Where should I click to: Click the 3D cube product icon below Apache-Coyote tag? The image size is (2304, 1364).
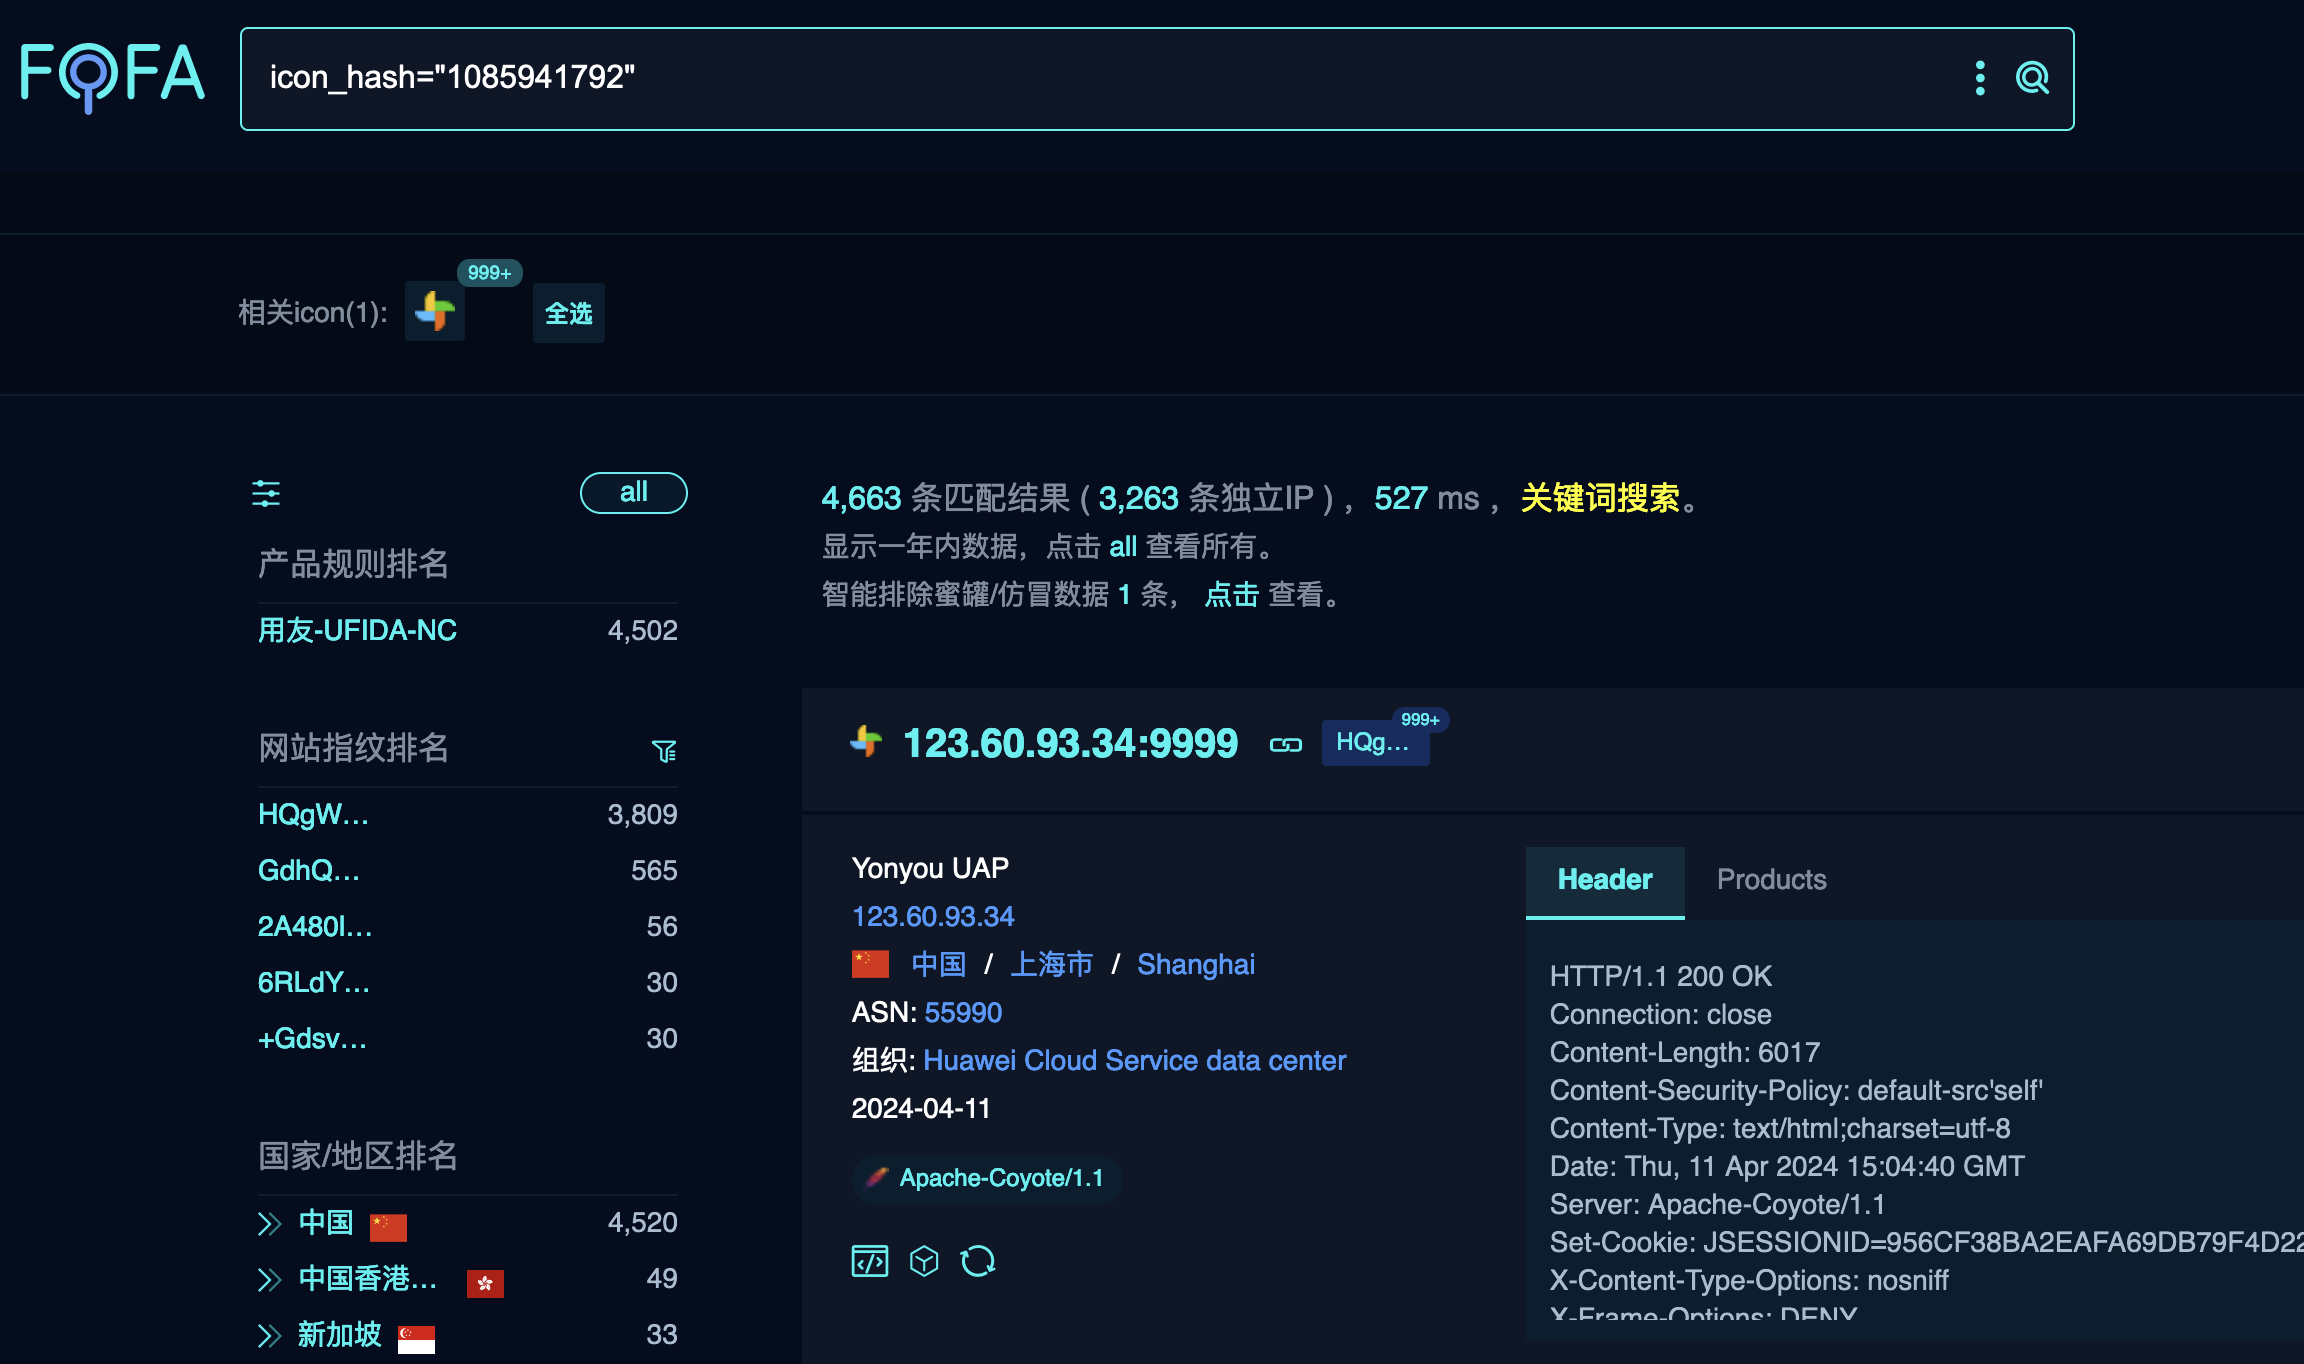(924, 1260)
